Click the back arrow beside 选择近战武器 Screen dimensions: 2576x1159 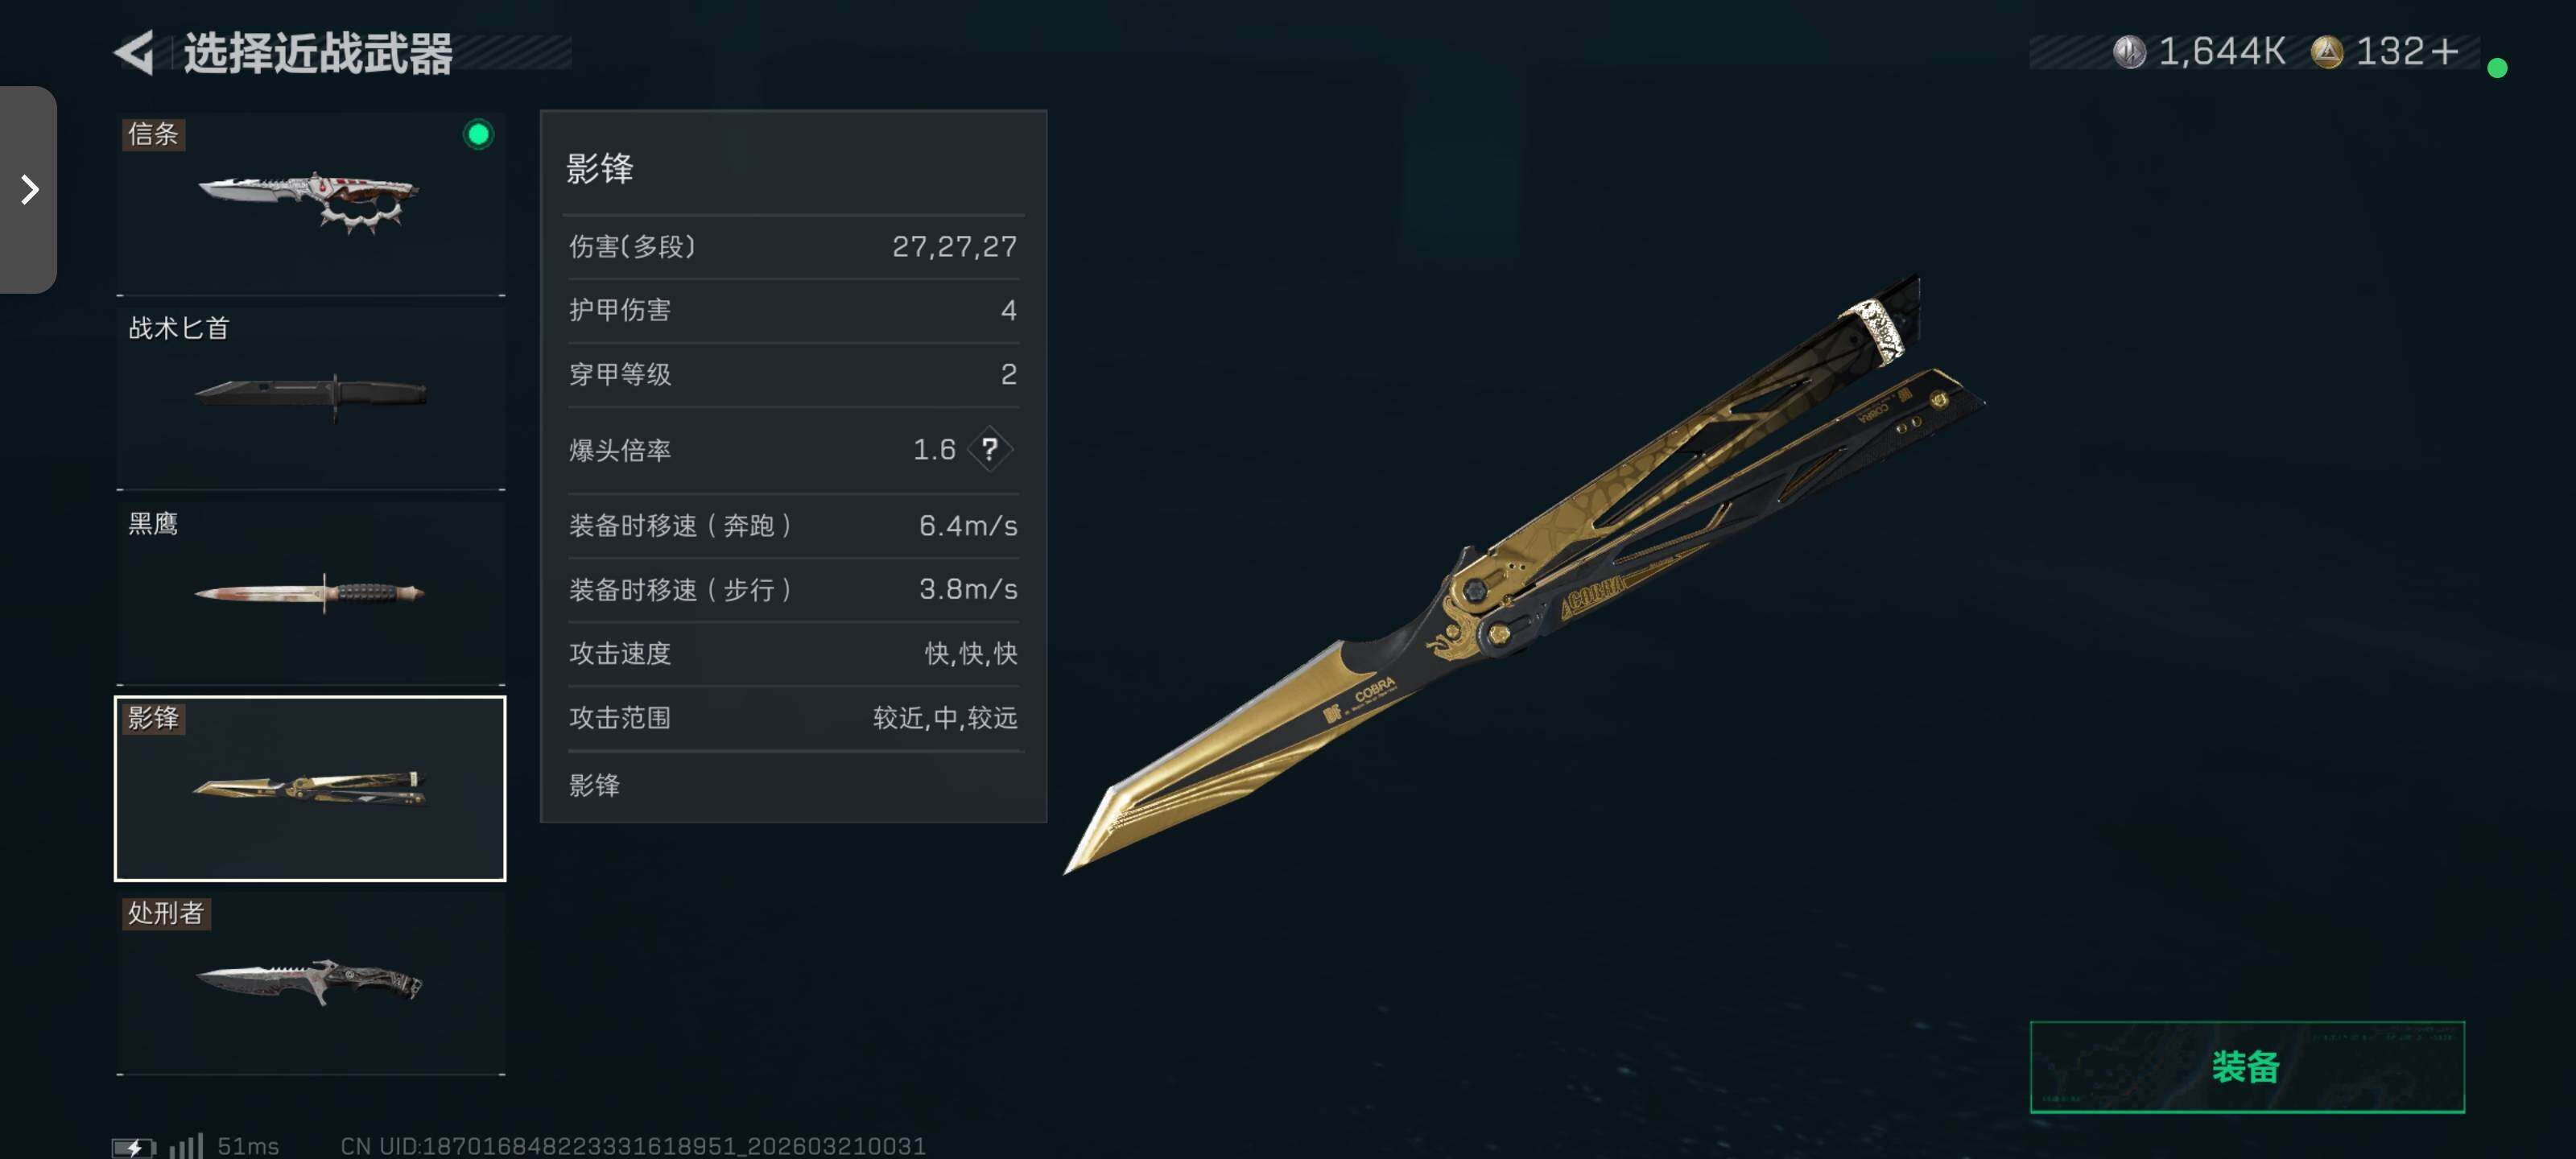pos(136,52)
